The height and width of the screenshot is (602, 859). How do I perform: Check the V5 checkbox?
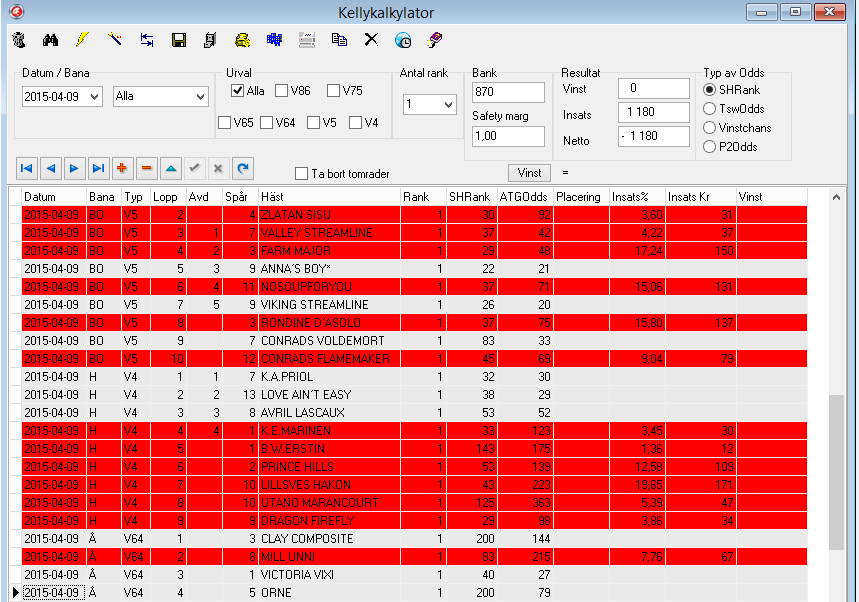click(x=313, y=123)
